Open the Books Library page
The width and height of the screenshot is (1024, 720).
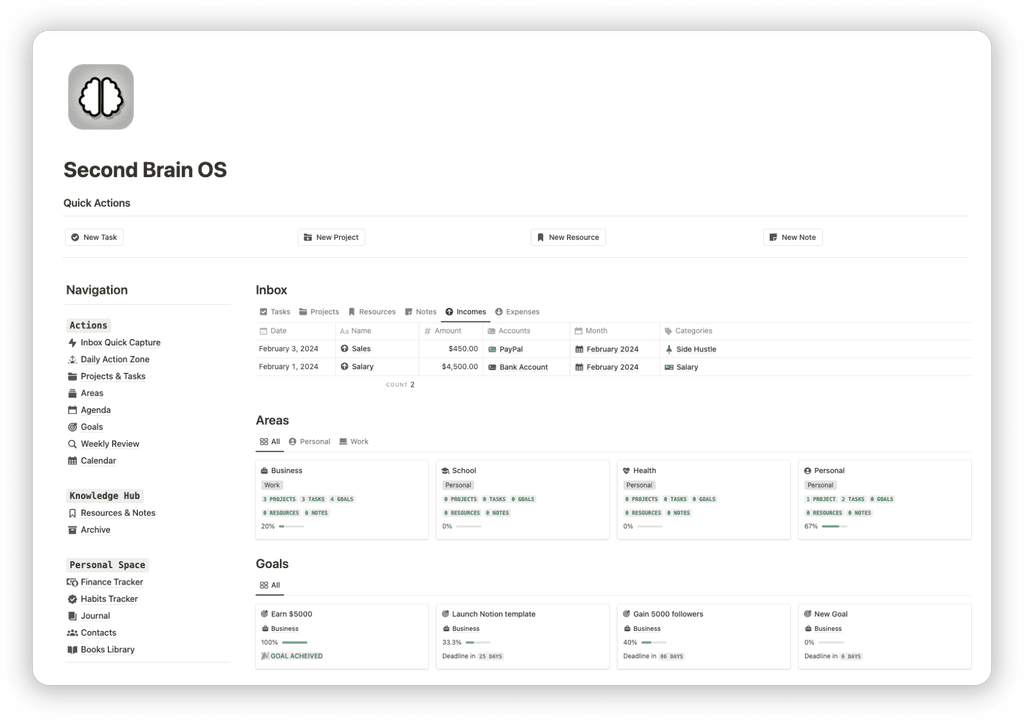[108, 649]
